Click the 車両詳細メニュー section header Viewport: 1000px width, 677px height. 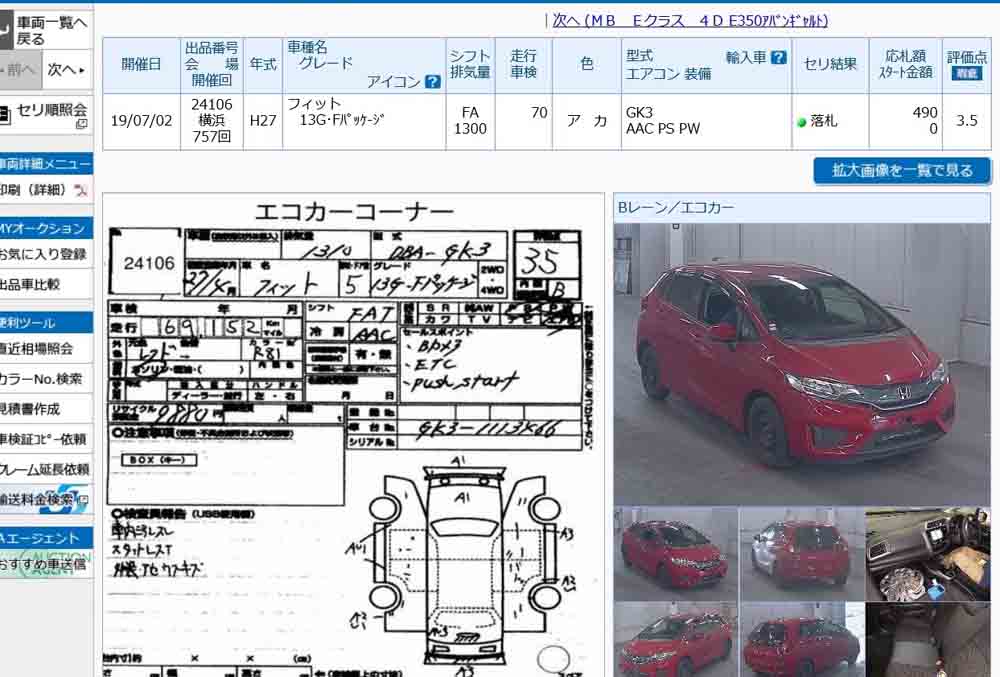point(46,164)
